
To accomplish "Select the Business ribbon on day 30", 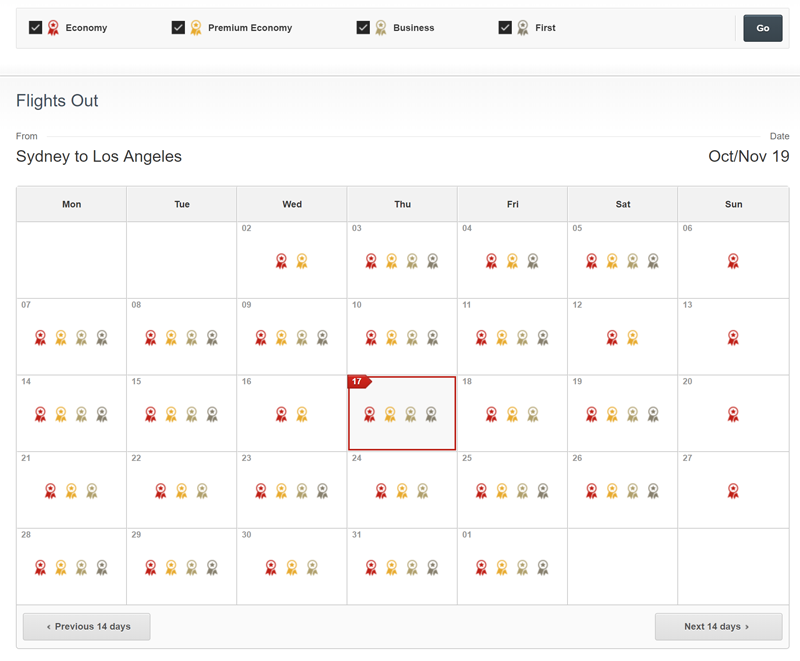I will tap(312, 567).
